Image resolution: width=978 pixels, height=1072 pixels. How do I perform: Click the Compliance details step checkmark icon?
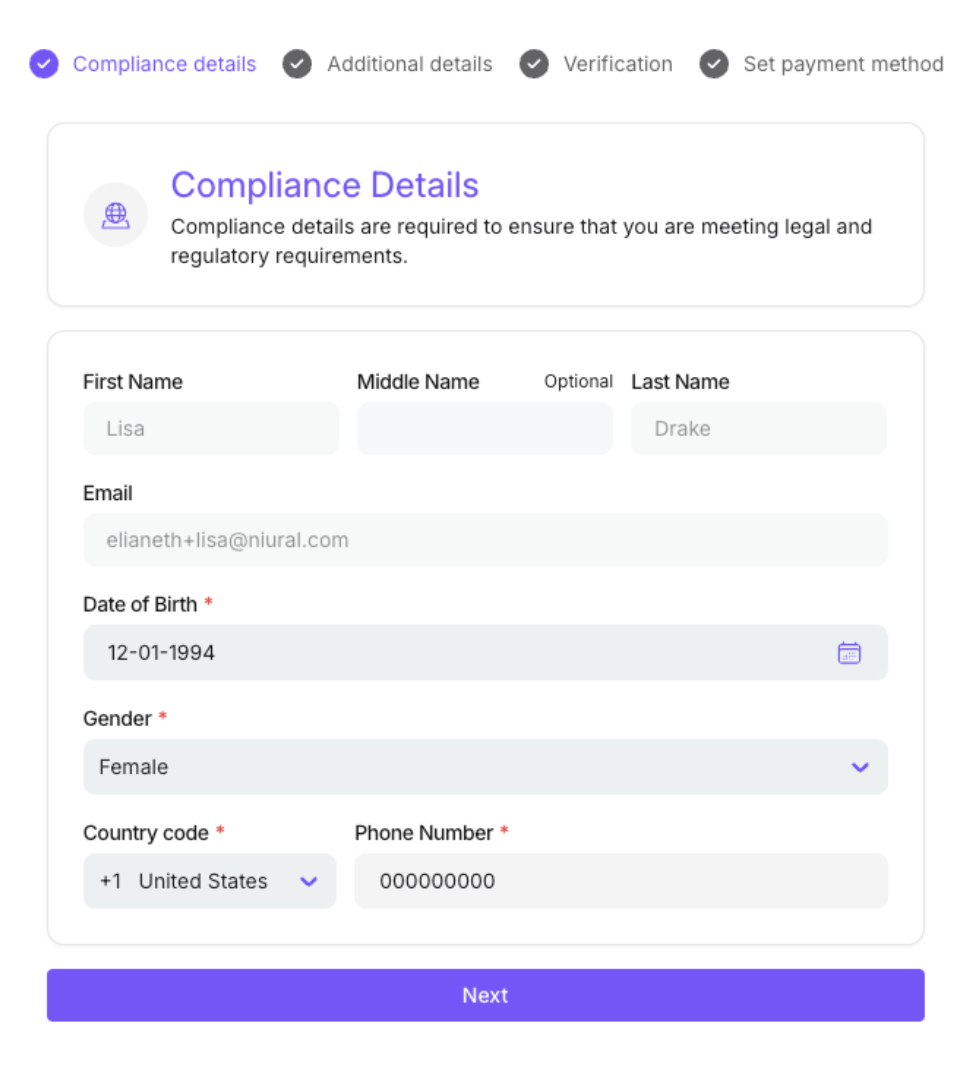pyautogui.click(x=44, y=65)
